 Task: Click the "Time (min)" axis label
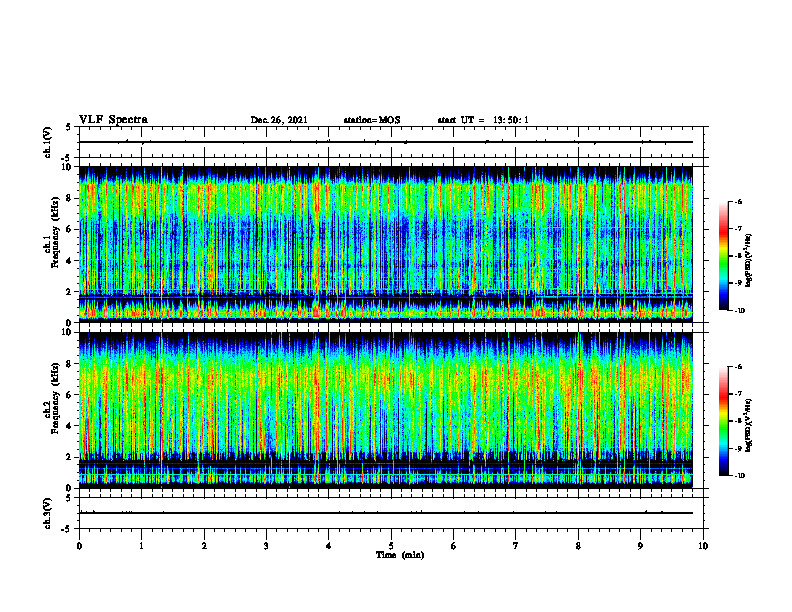pos(400,555)
